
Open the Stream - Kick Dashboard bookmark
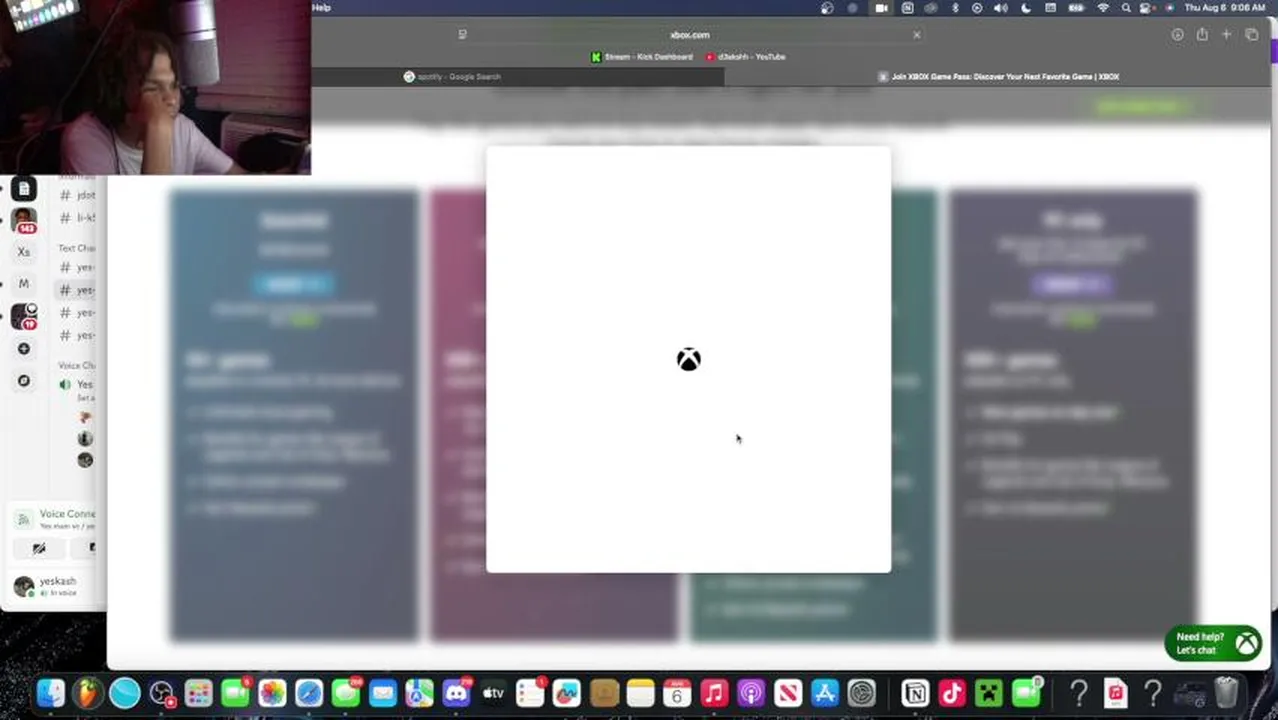coord(641,57)
